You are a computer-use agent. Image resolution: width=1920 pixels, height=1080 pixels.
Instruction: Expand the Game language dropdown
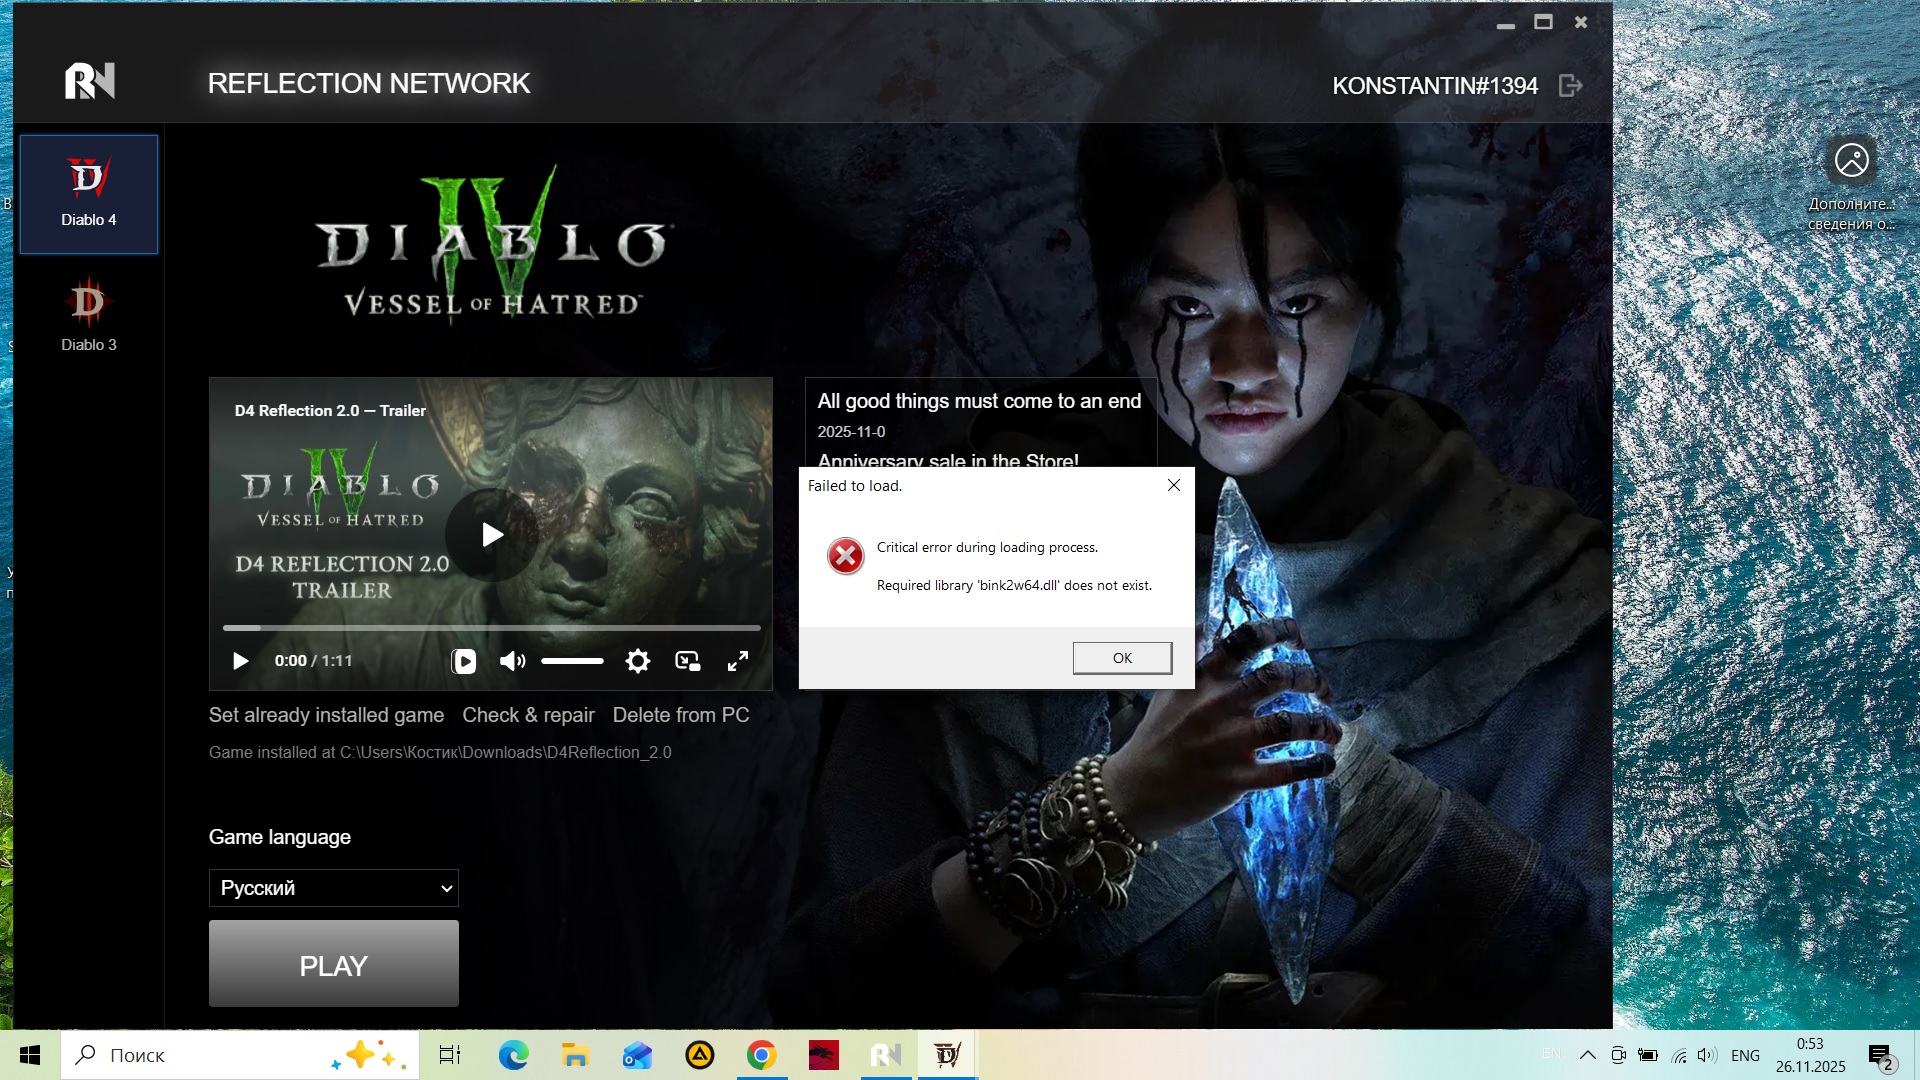(x=333, y=888)
